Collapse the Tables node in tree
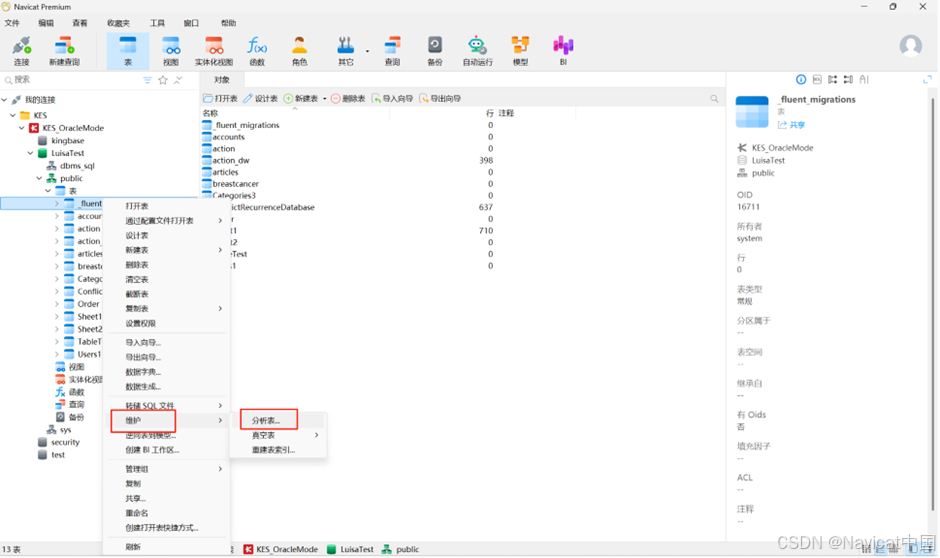Screen dimensions: 940x558 [48, 191]
